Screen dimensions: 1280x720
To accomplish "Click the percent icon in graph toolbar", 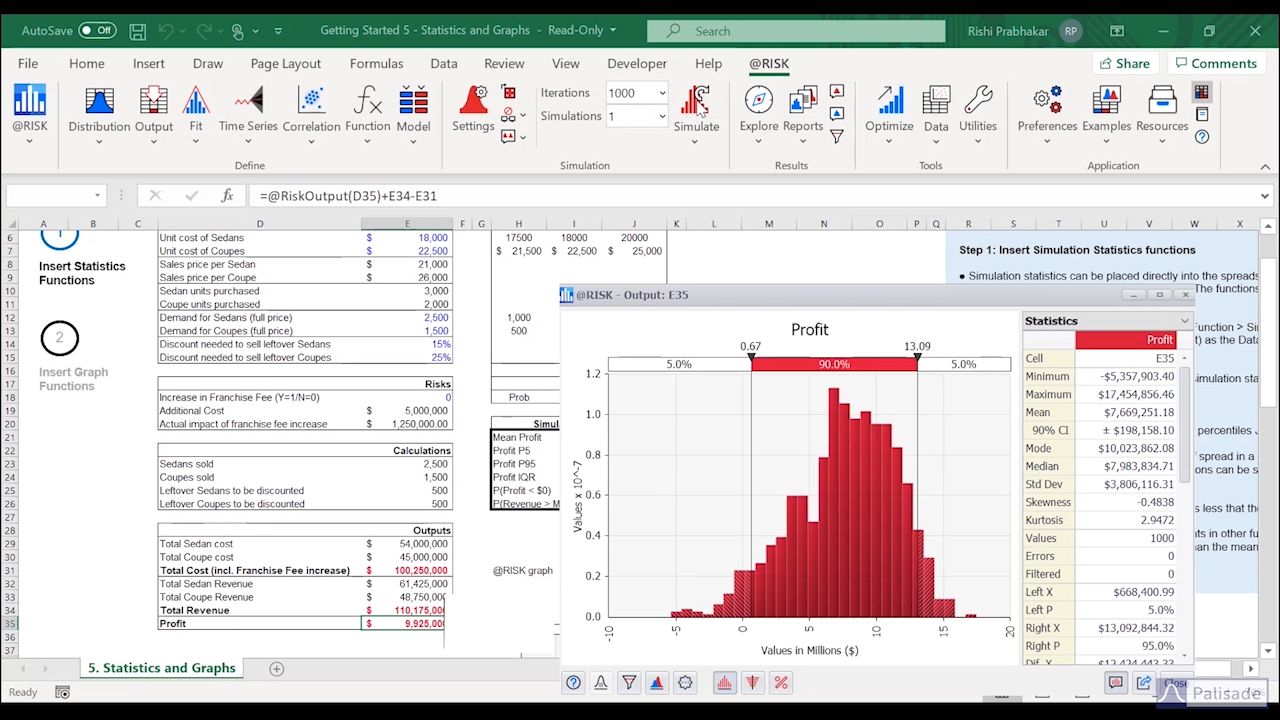I will coord(781,683).
